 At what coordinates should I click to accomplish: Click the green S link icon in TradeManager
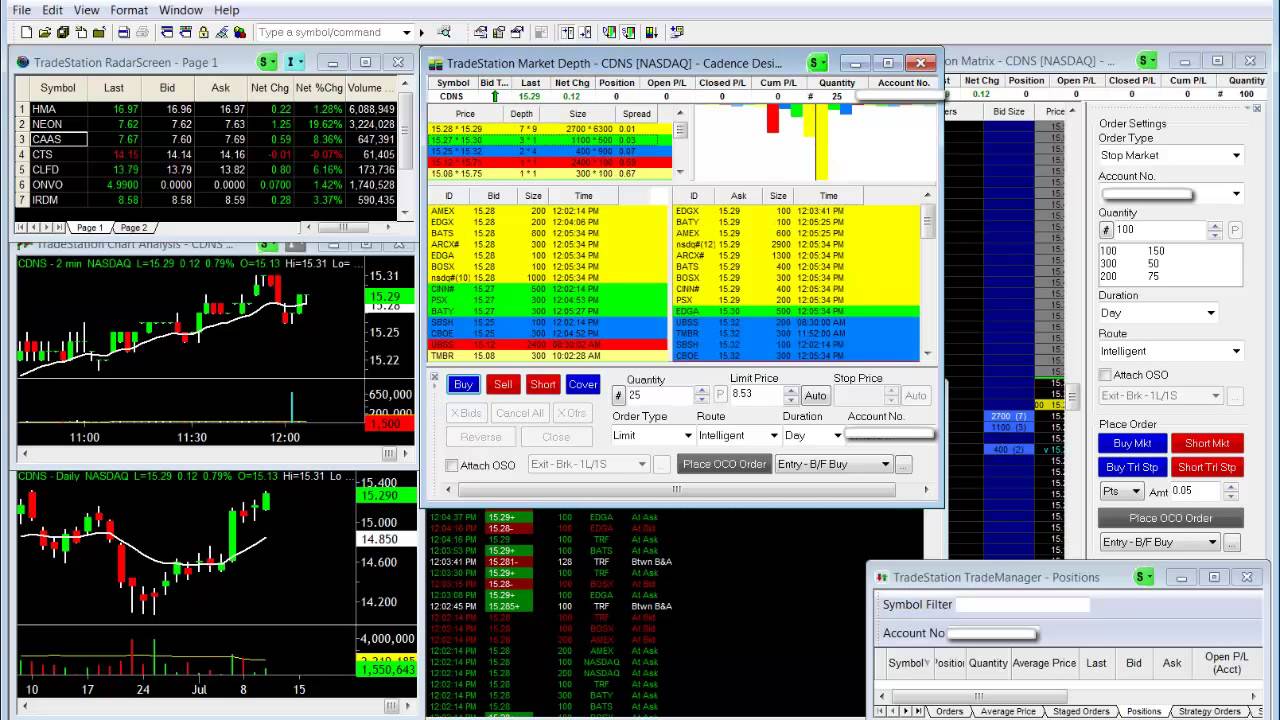(1144, 577)
